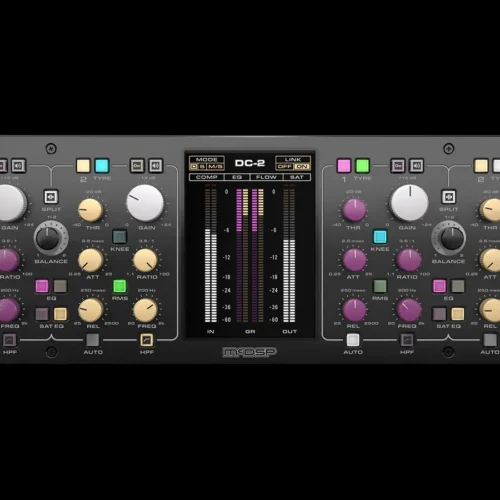Switch to the FLOW tab in the display
Viewport: 500px width, 500px height.
click(266, 177)
